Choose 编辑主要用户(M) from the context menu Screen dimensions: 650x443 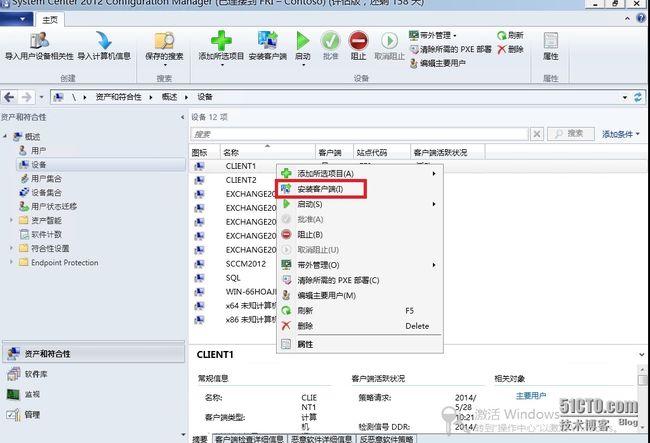click(x=359, y=295)
